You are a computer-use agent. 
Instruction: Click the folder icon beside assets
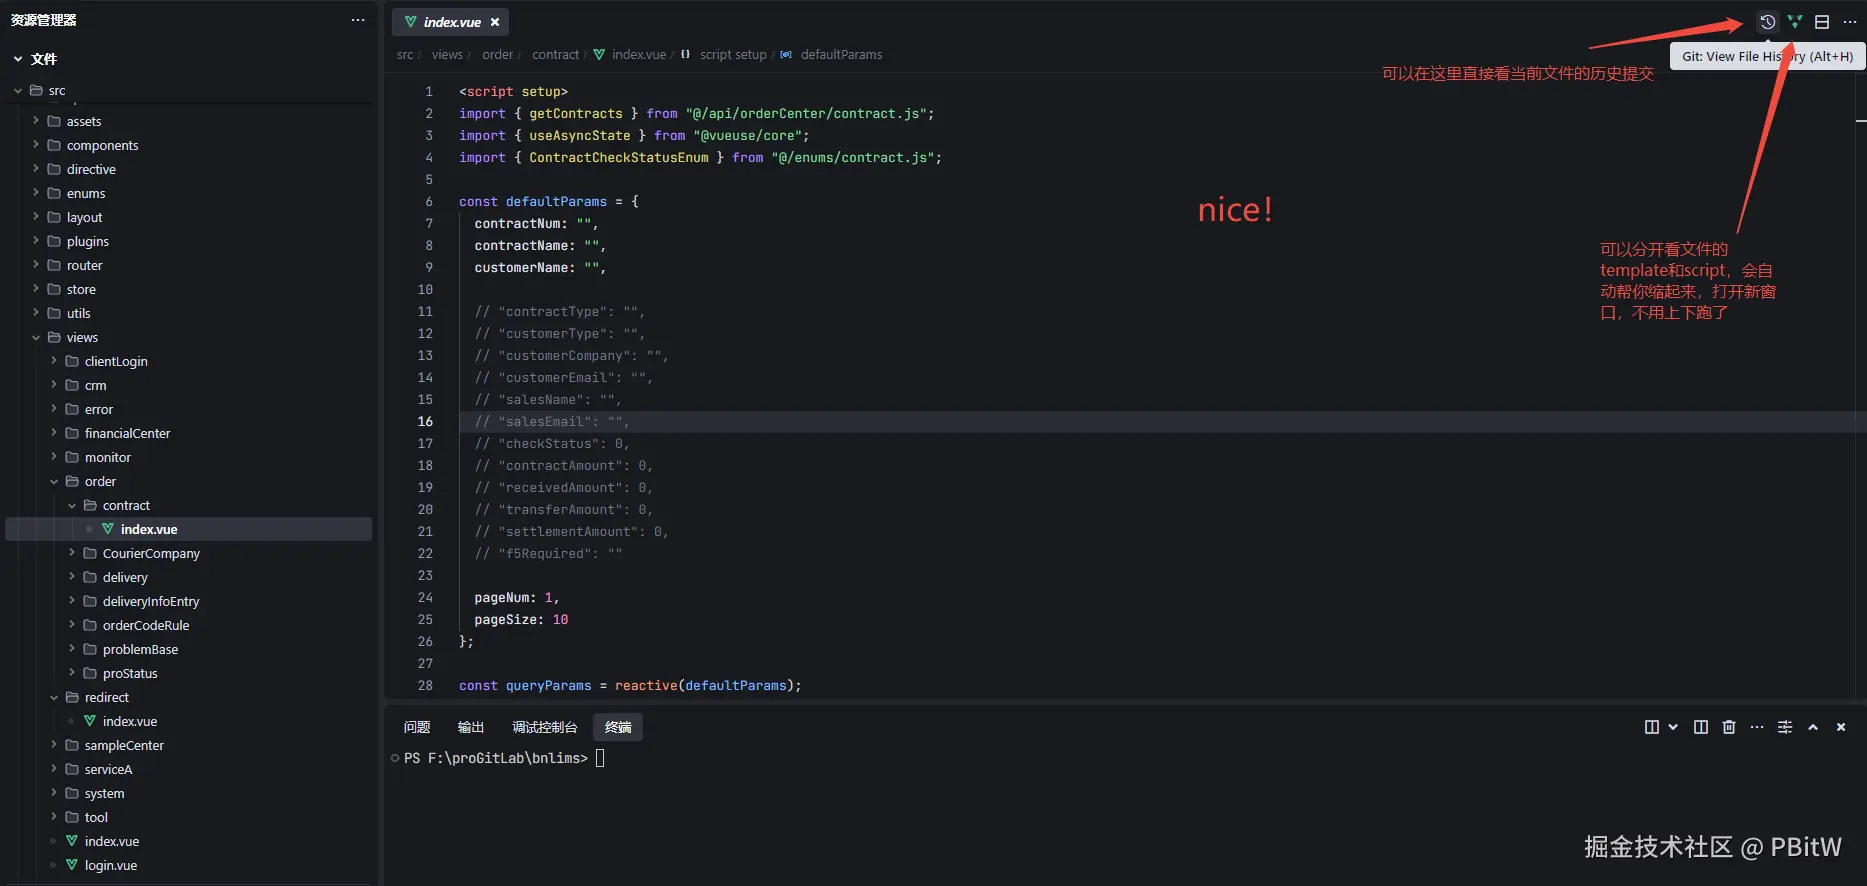54,121
